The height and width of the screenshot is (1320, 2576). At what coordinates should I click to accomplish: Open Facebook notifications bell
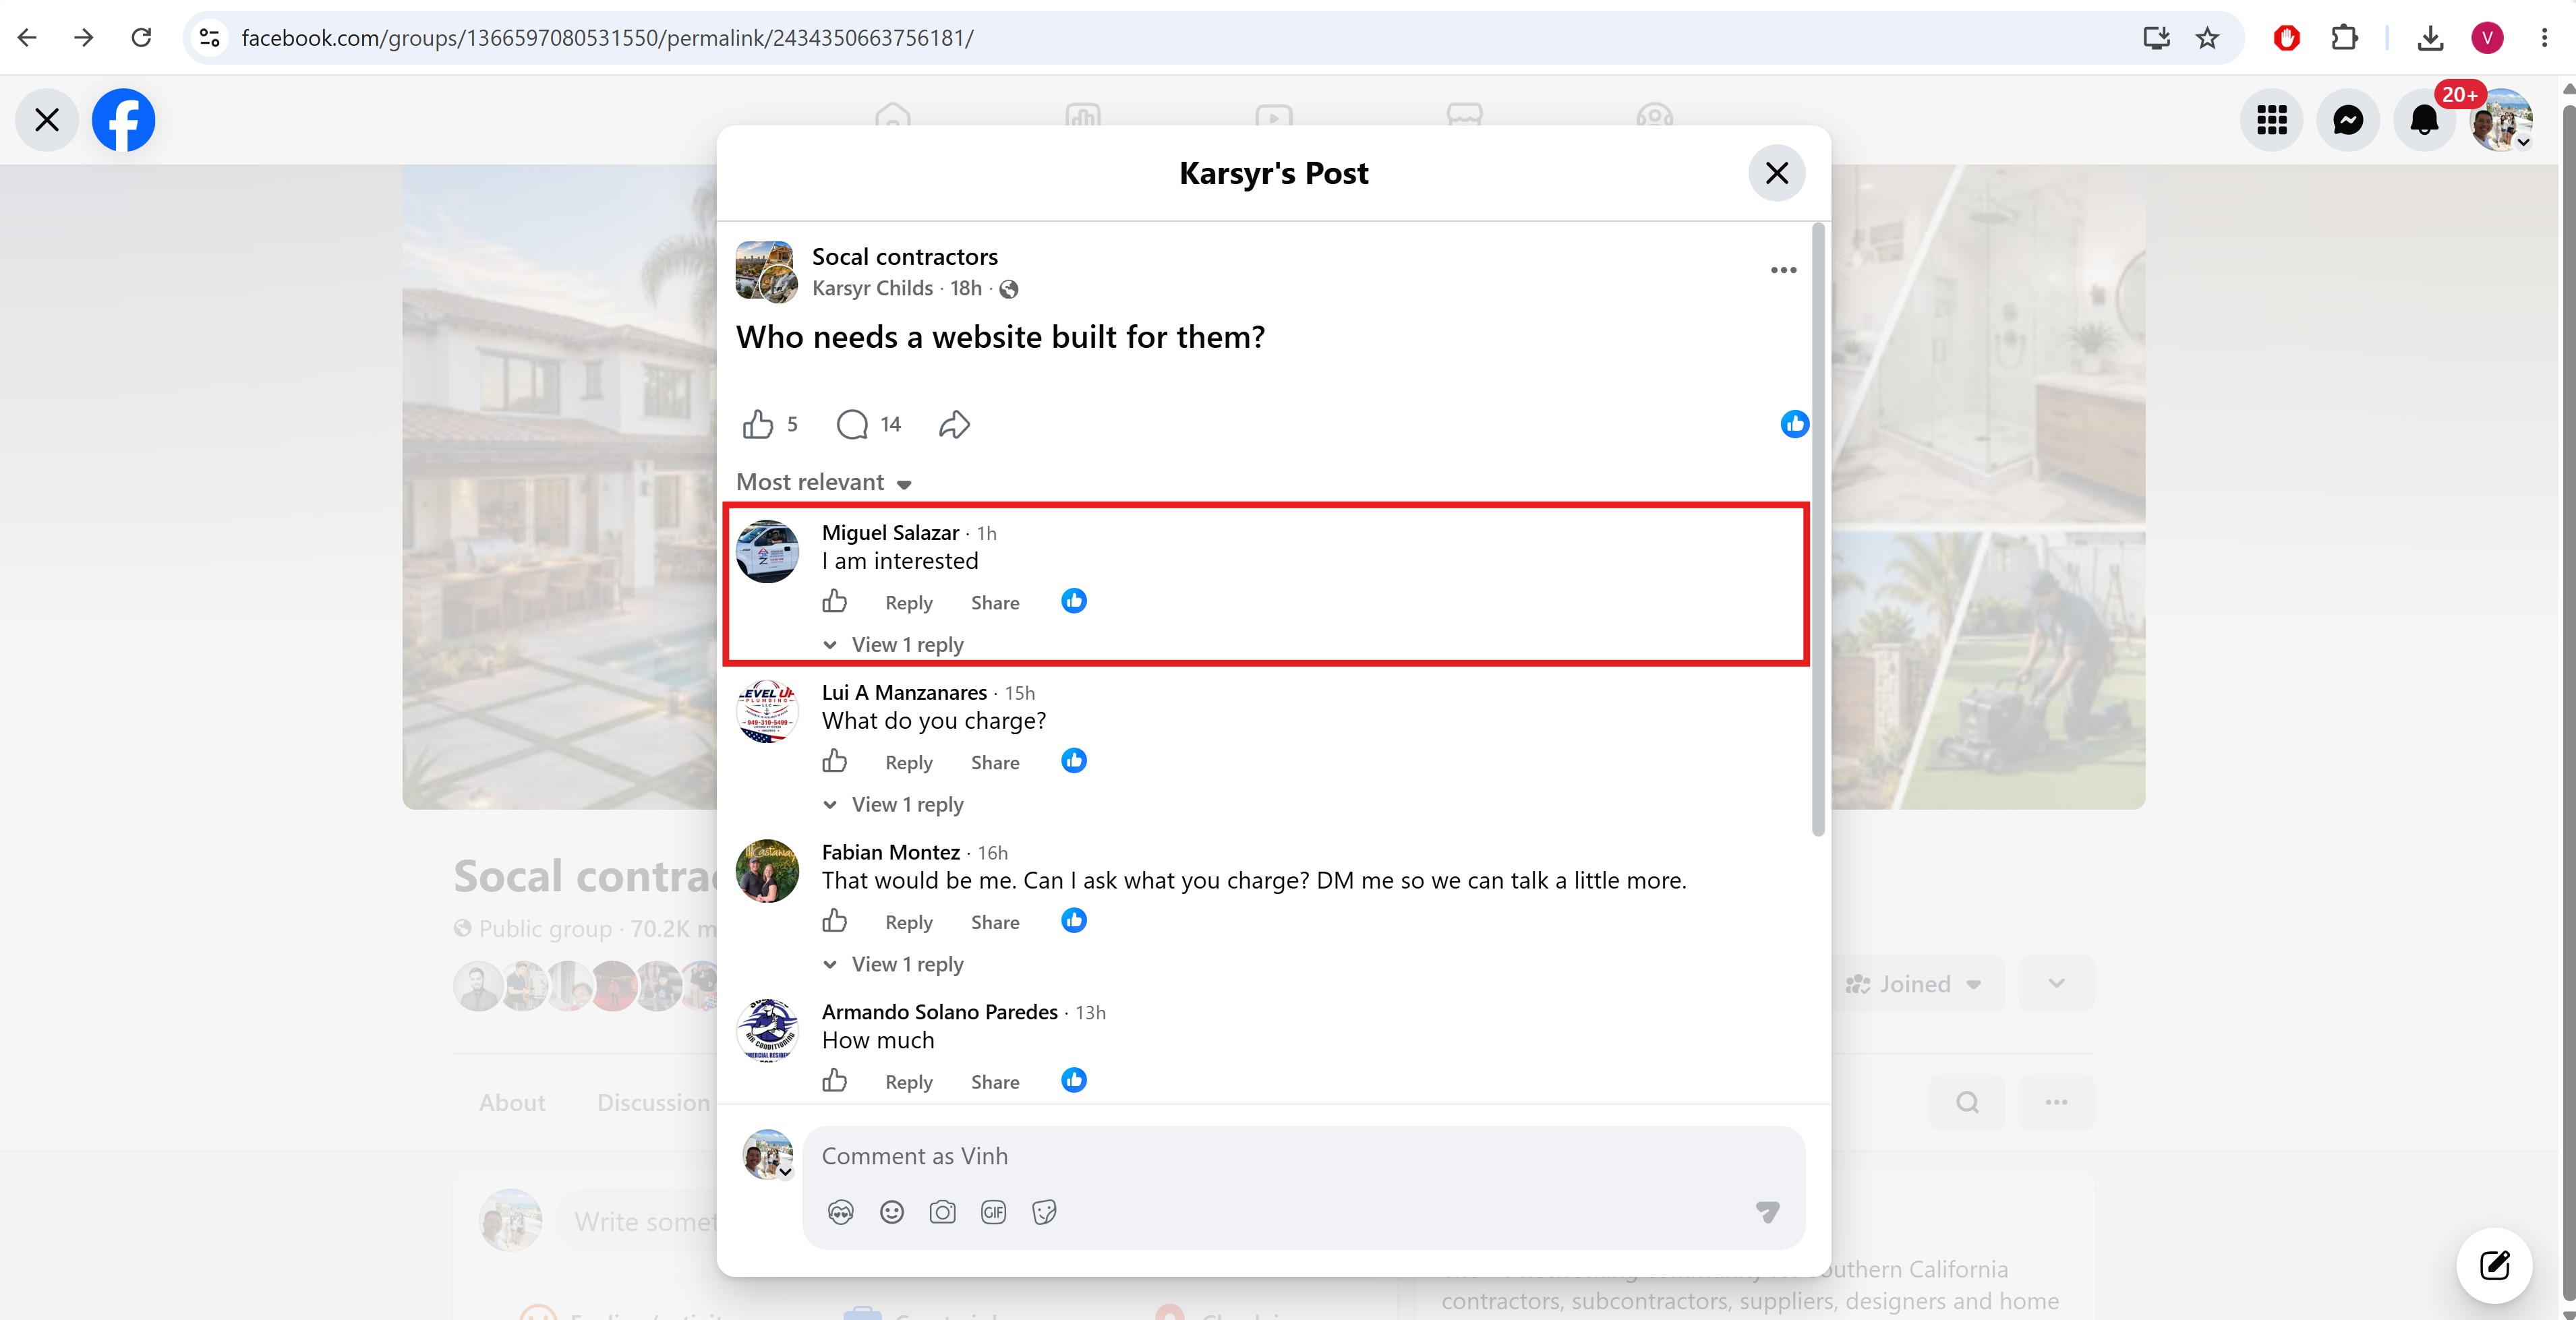point(2424,120)
